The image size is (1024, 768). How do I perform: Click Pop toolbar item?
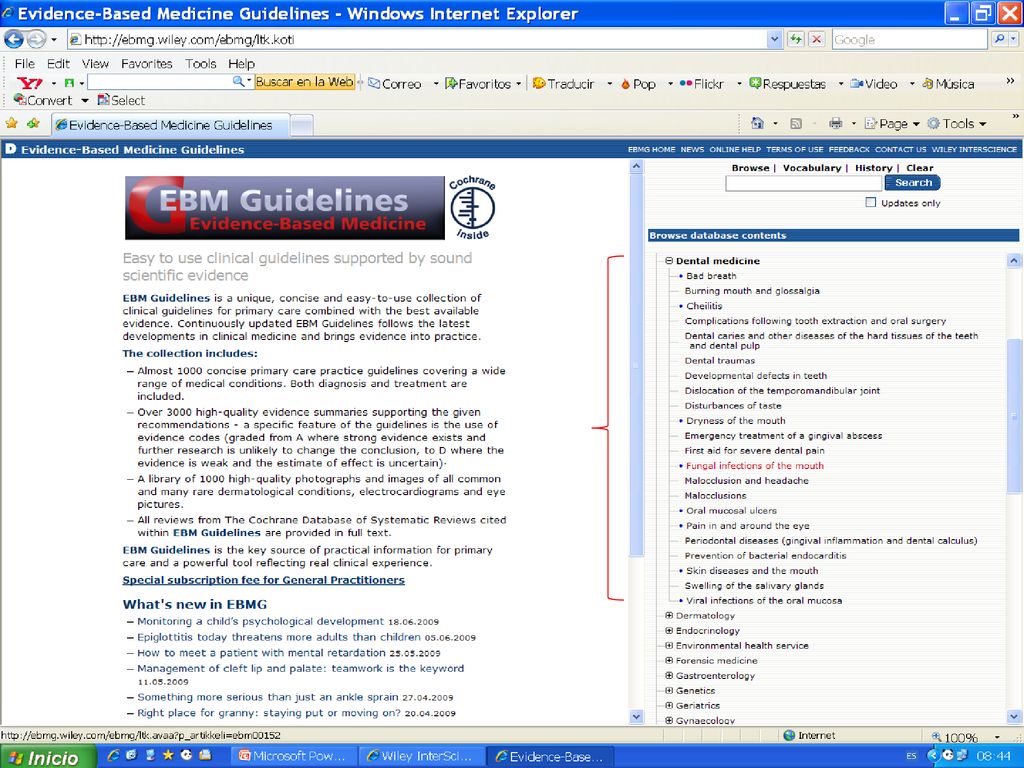(x=638, y=84)
